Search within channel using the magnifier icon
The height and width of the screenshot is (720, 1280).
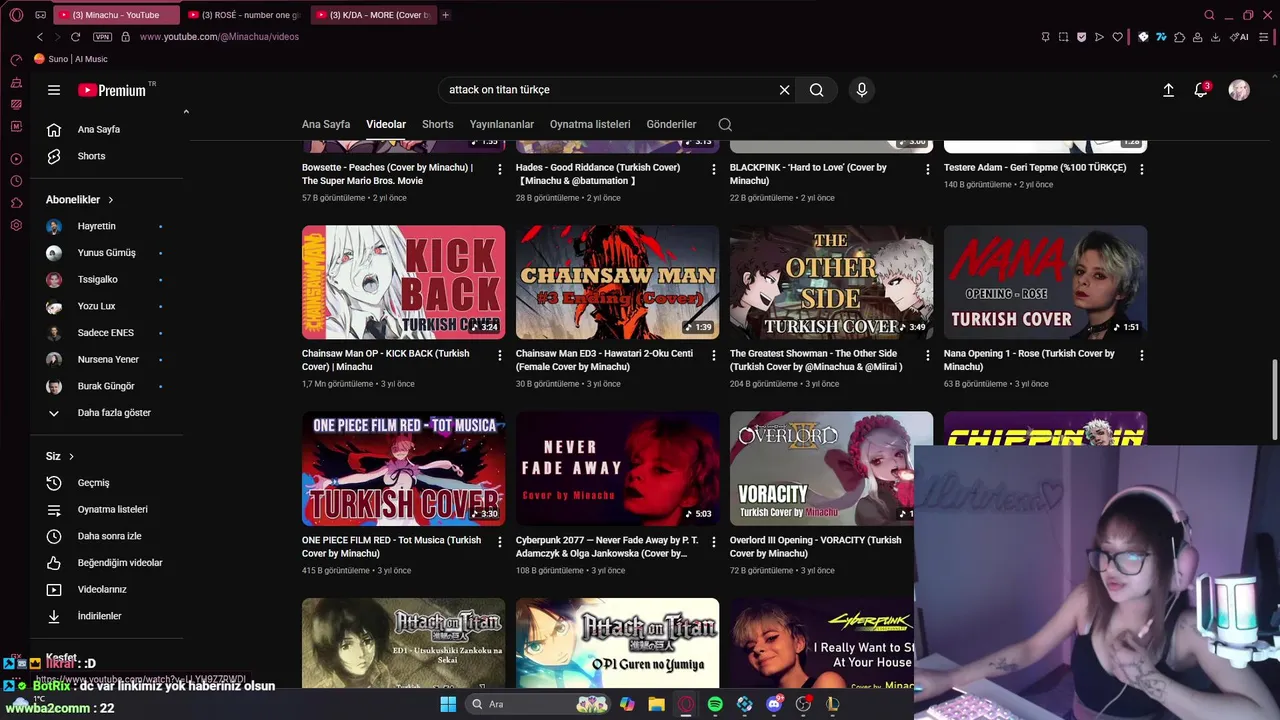click(725, 125)
